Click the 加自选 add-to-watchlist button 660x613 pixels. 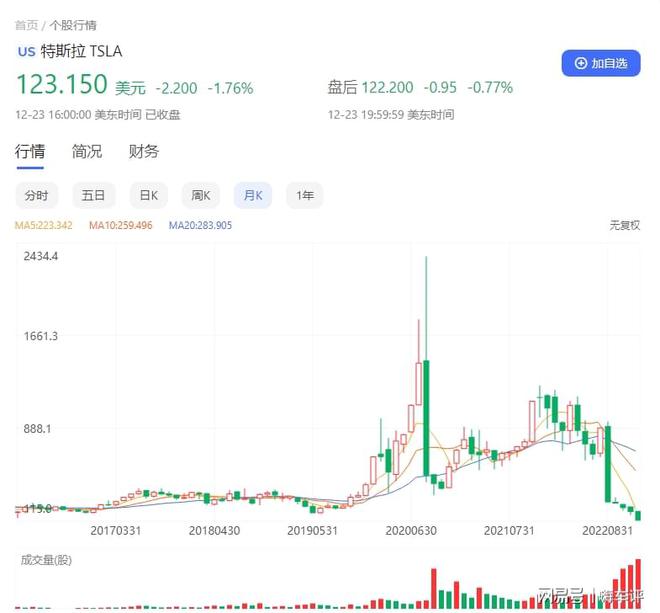(601, 63)
